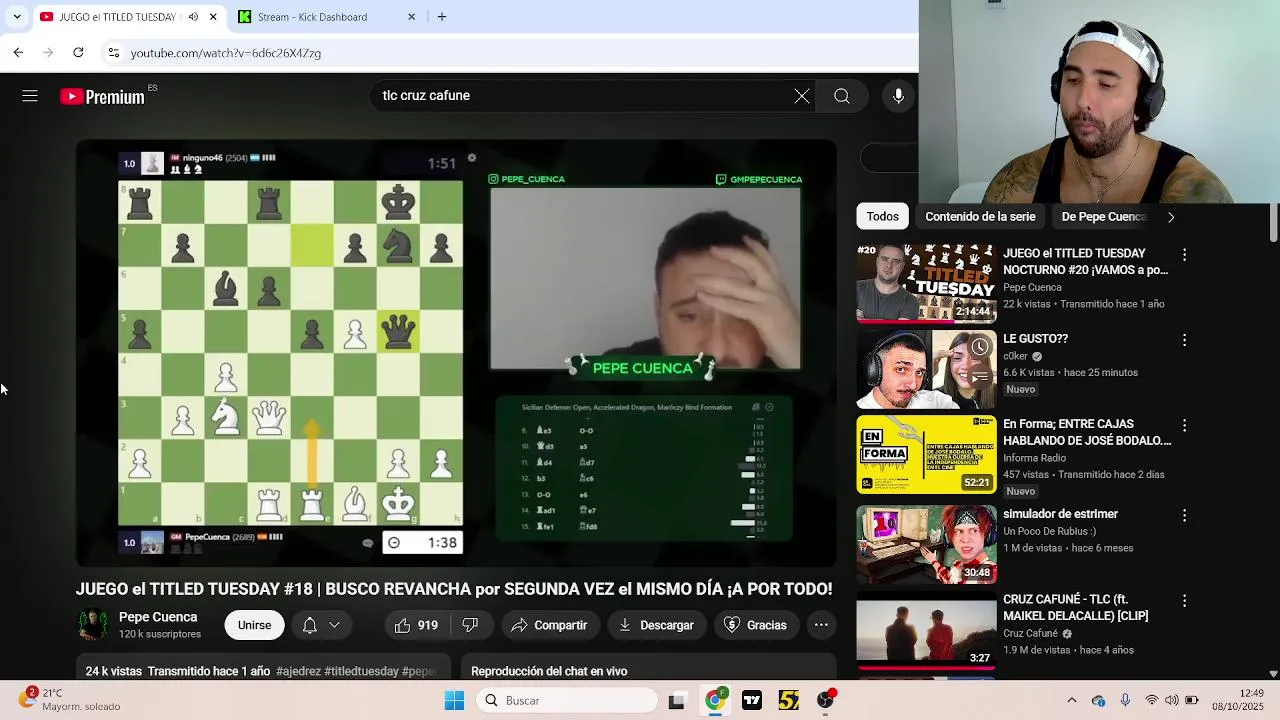The width and height of the screenshot is (1280, 720).
Task: Click the Compartir share button
Action: (549, 625)
